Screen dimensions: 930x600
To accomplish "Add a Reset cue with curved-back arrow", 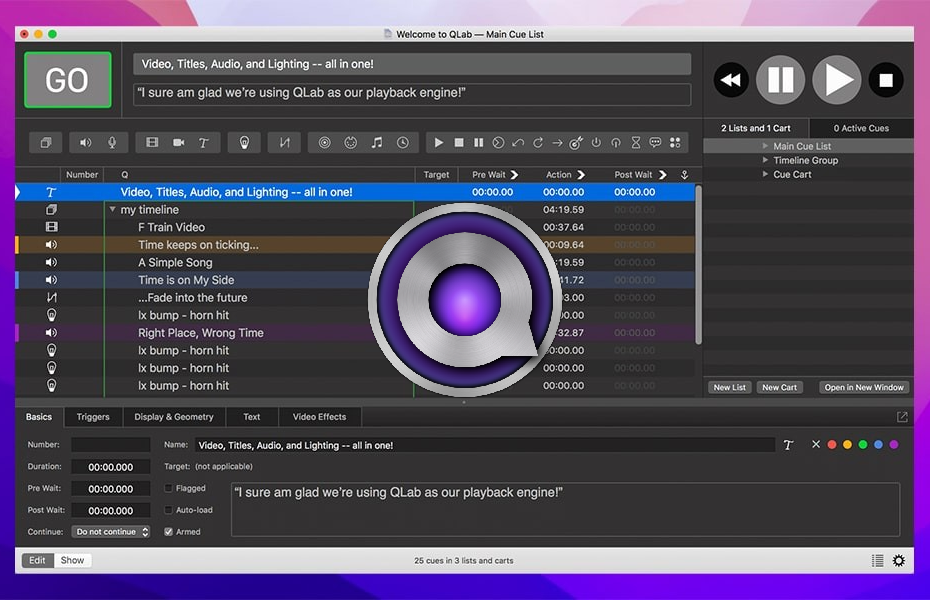I will (518, 143).
